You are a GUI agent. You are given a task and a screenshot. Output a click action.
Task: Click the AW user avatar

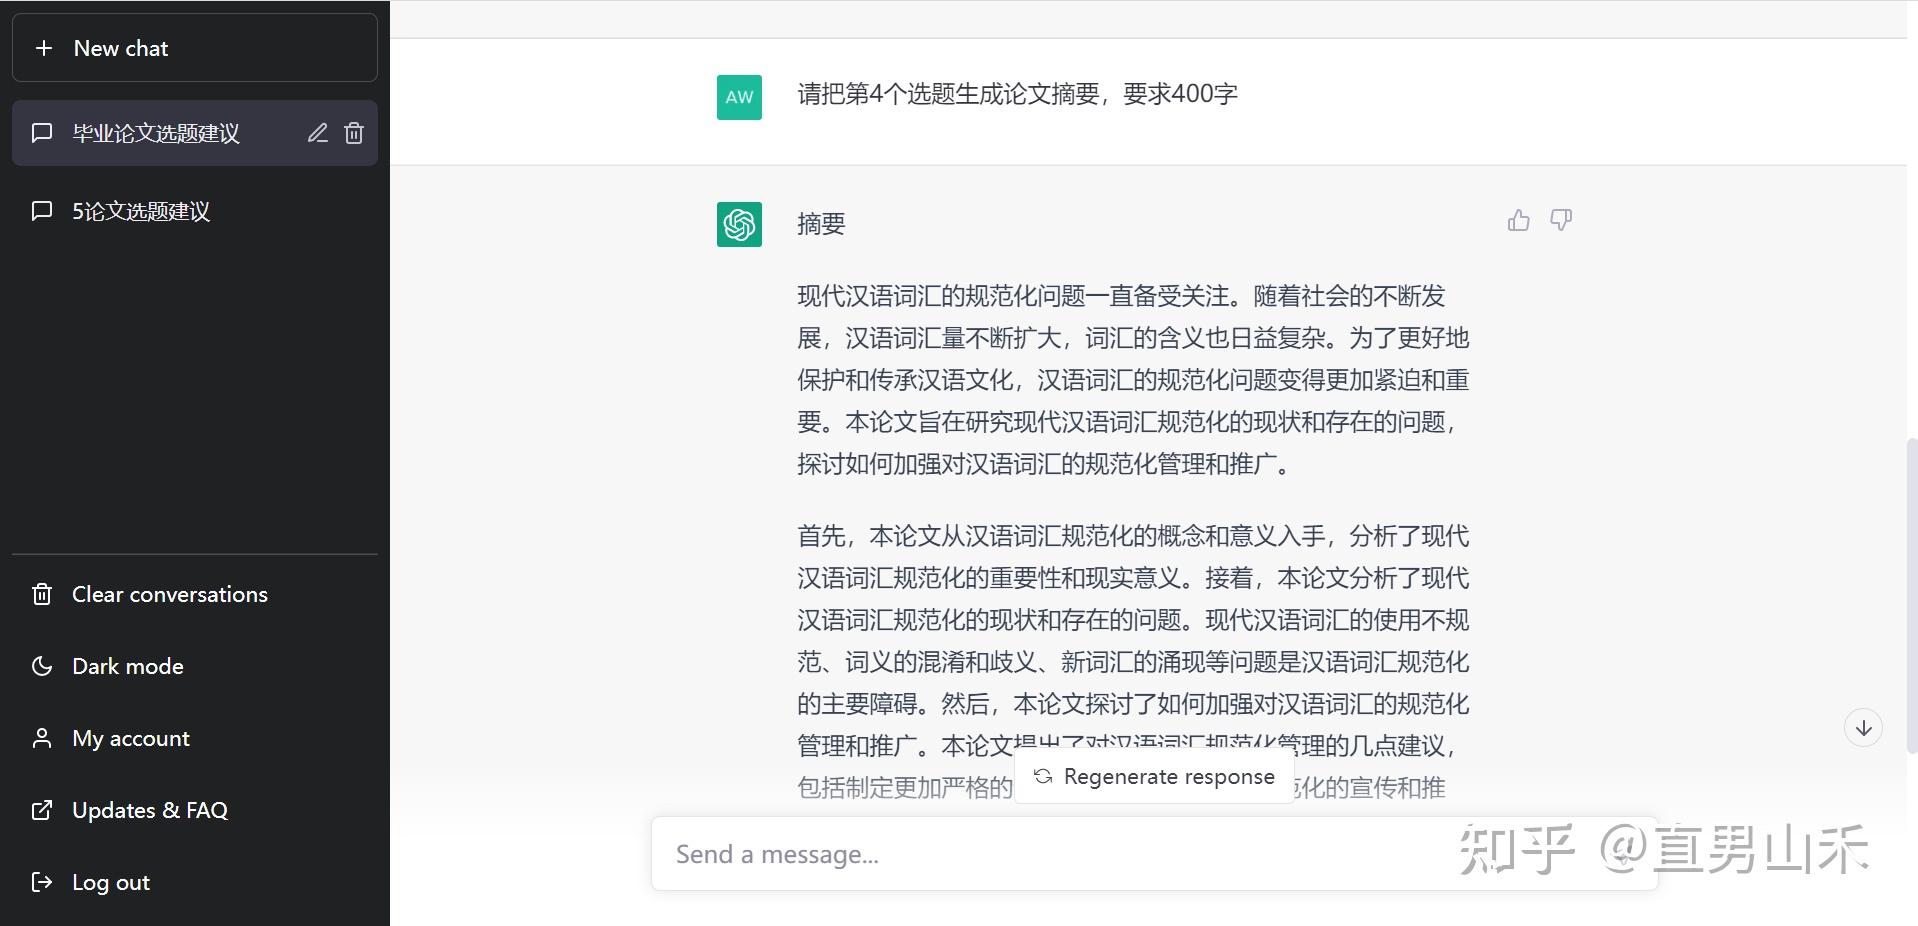click(738, 96)
